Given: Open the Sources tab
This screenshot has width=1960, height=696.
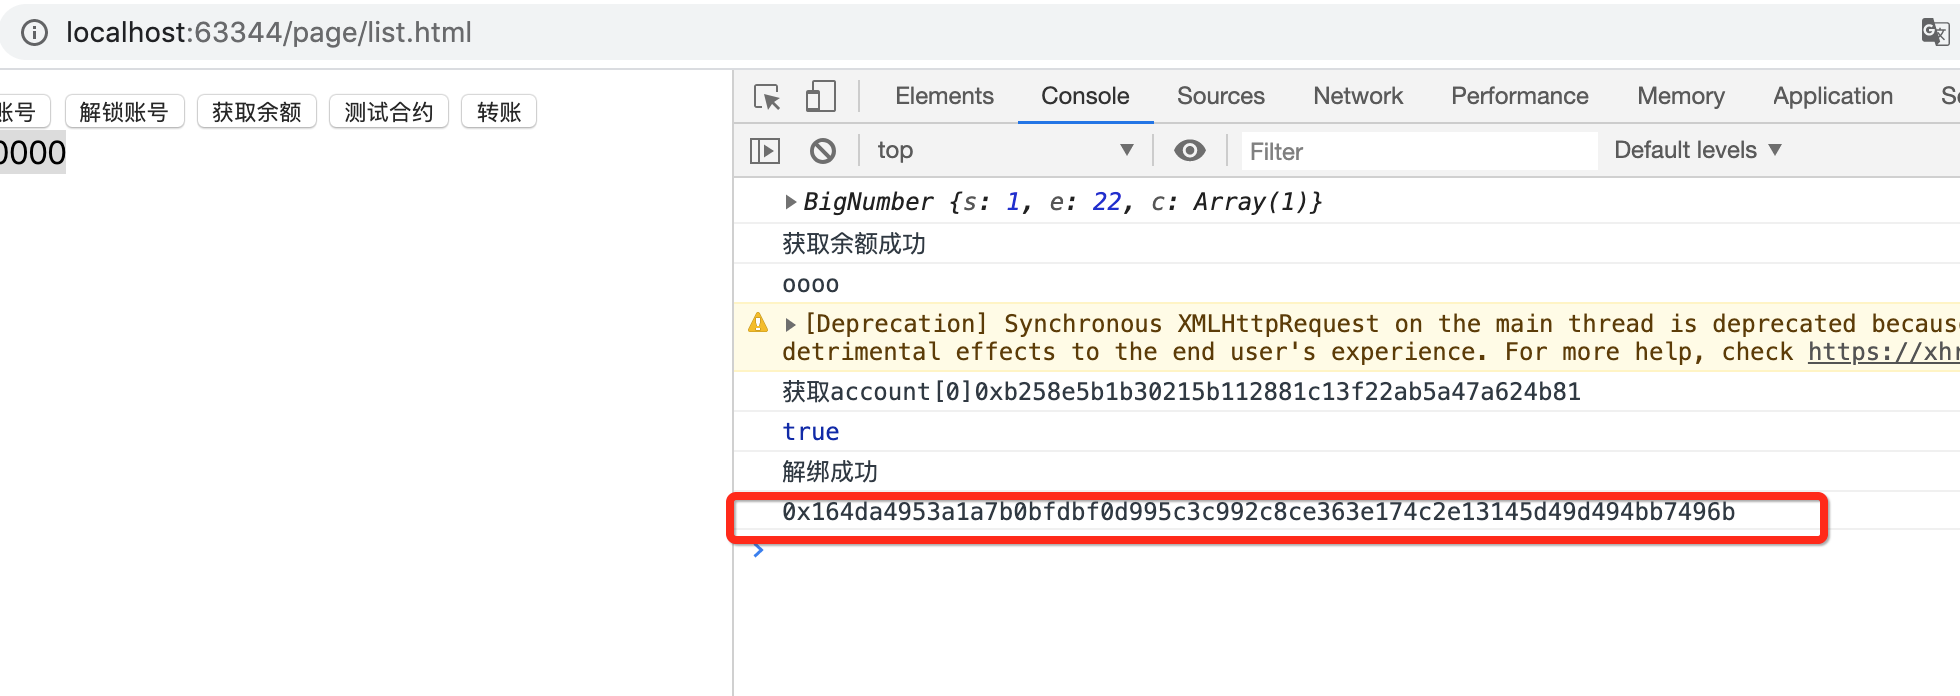Looking at the screenshot, I should click(1220, 96).
